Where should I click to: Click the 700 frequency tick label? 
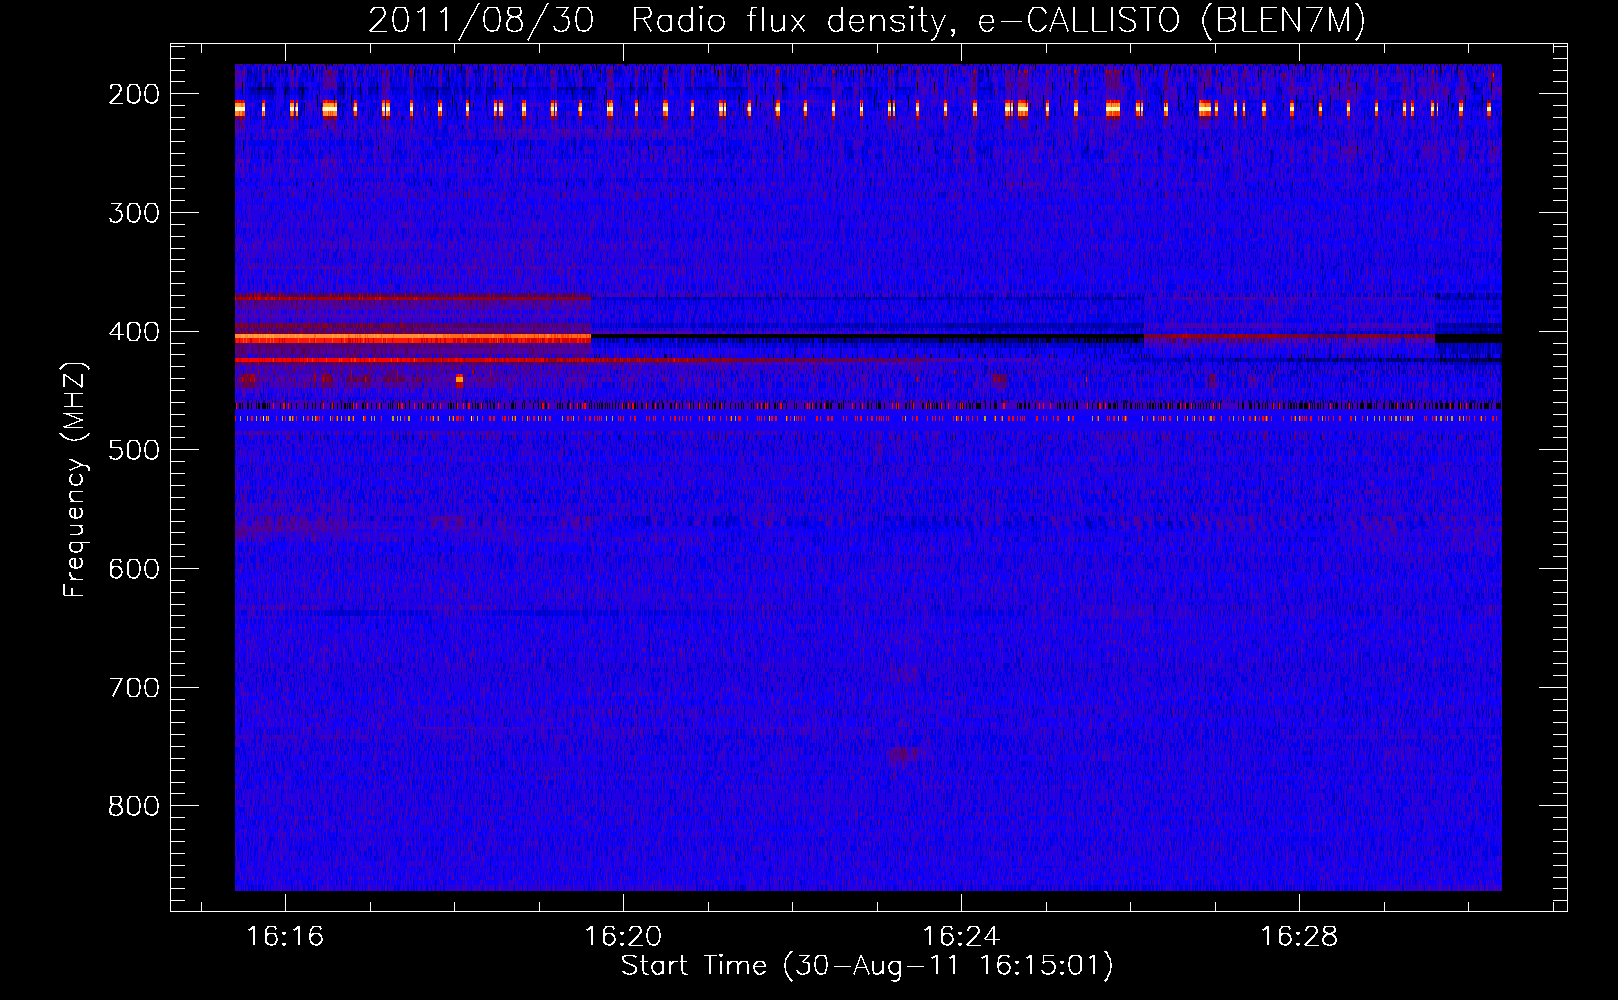(x=133, y=688)
